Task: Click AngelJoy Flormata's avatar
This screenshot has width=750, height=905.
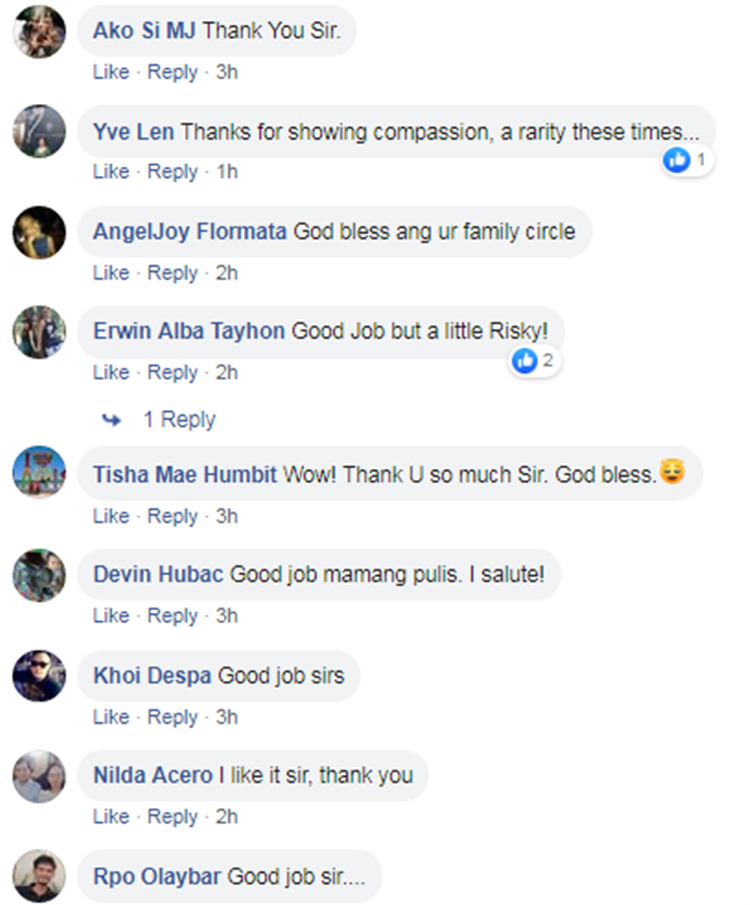Action: (x=39, y=232)
